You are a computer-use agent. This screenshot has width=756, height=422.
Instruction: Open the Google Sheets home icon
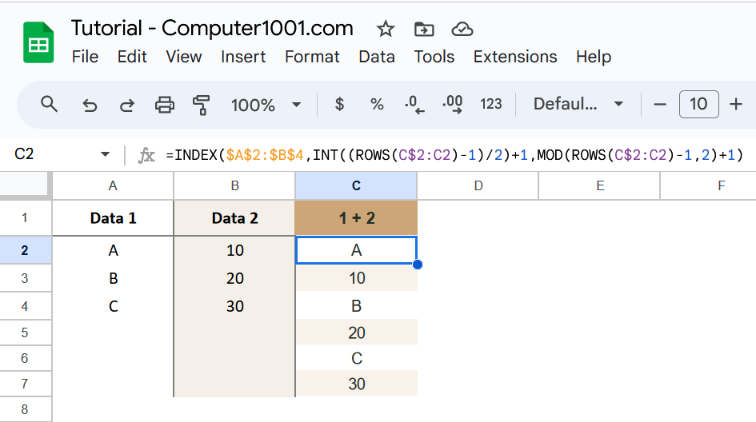coord(39,42)
